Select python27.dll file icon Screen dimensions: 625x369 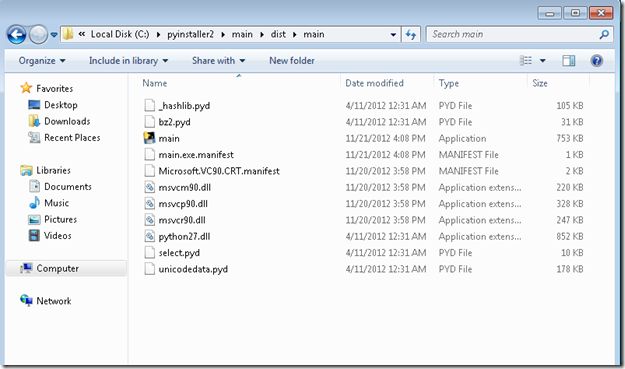[x=149, y=236]
